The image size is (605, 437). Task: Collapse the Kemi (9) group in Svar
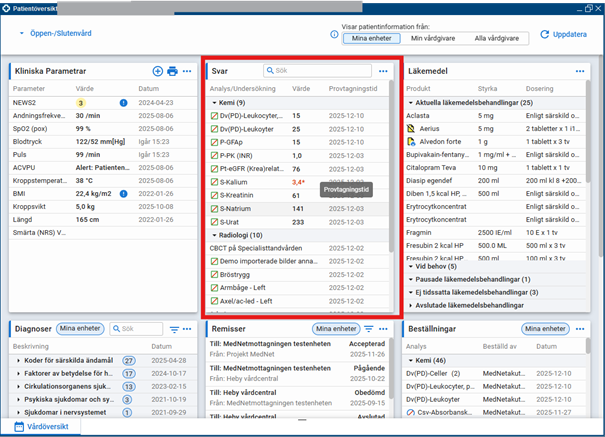click(x=214, y=102)
